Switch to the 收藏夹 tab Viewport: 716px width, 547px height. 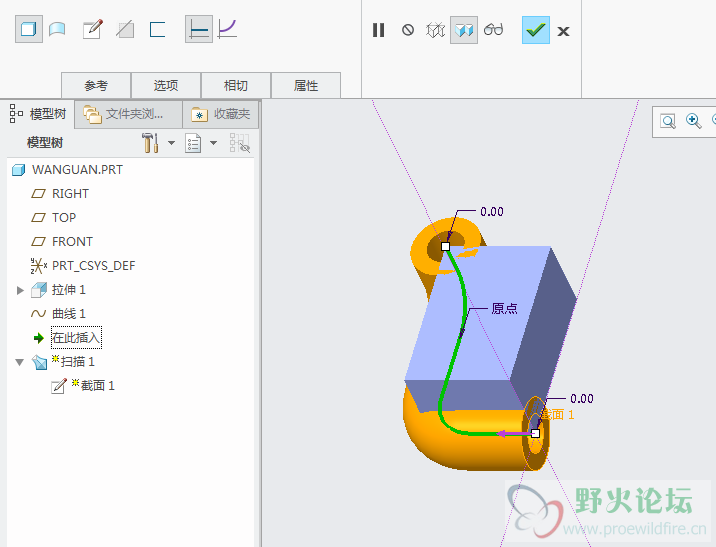pyautogui.click(x=221, y=114)
